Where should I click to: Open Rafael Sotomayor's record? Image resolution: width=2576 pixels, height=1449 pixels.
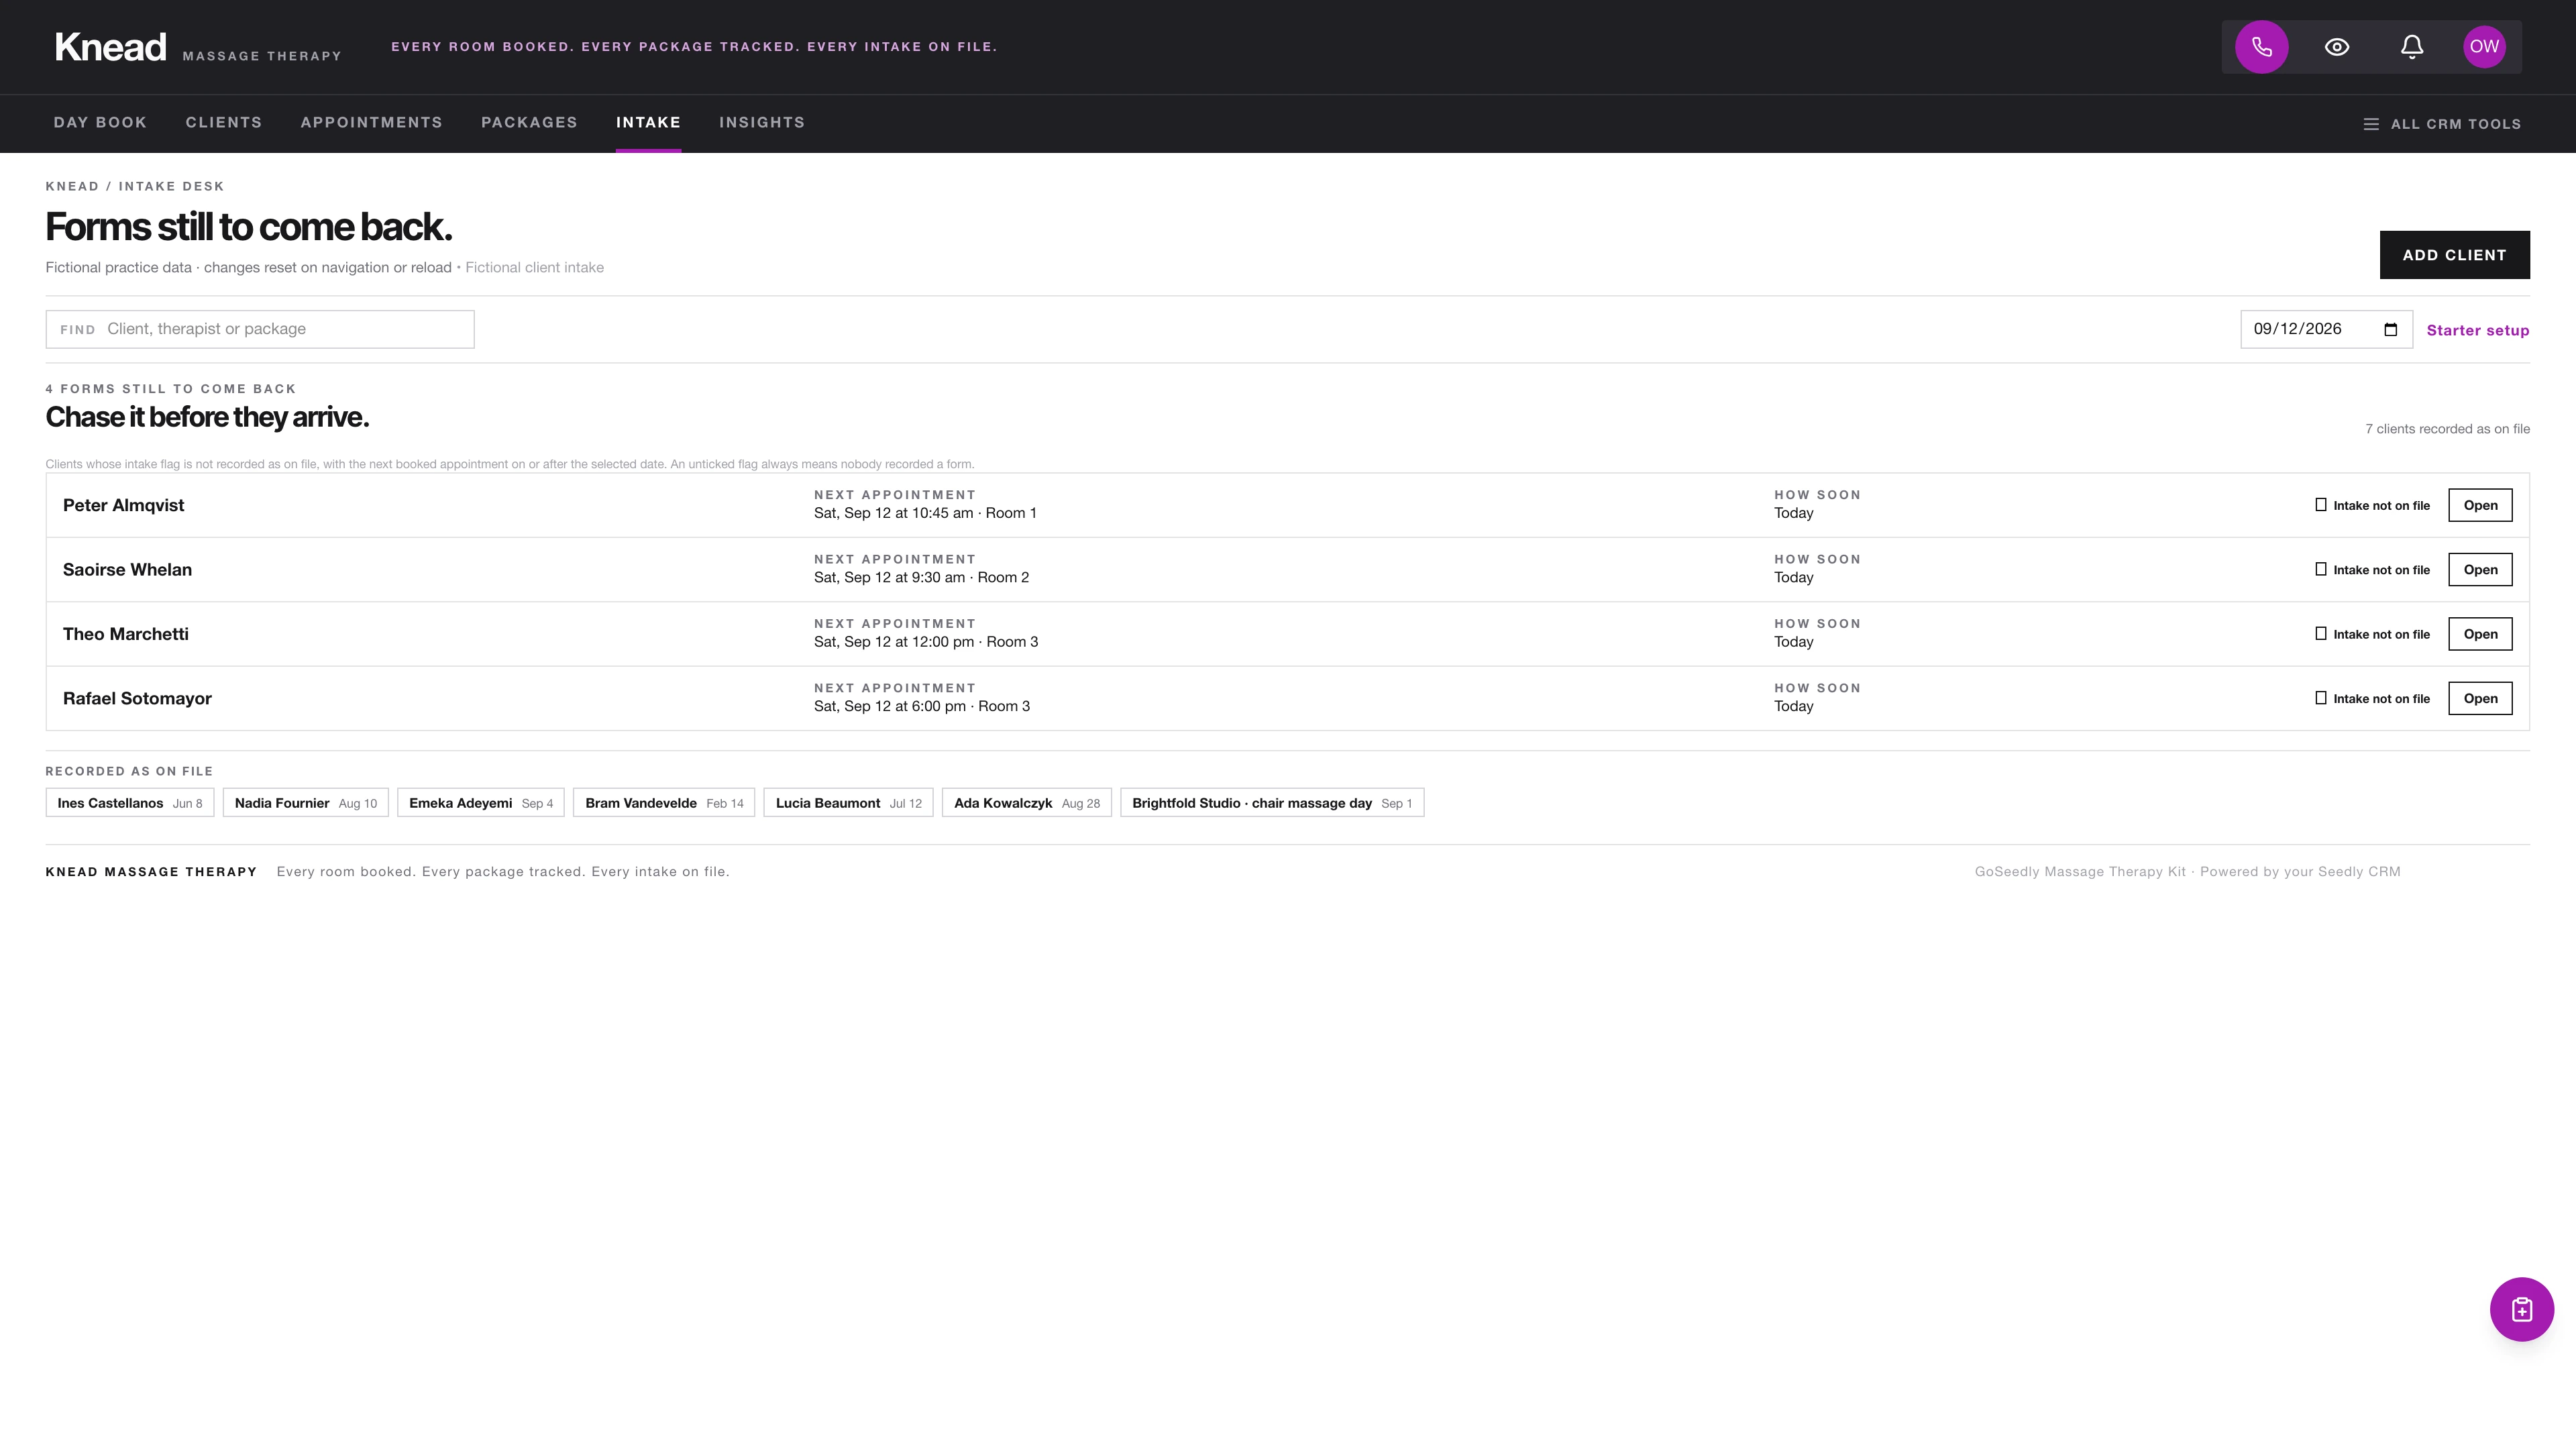pyautogui.click(x=2480, y=699)
